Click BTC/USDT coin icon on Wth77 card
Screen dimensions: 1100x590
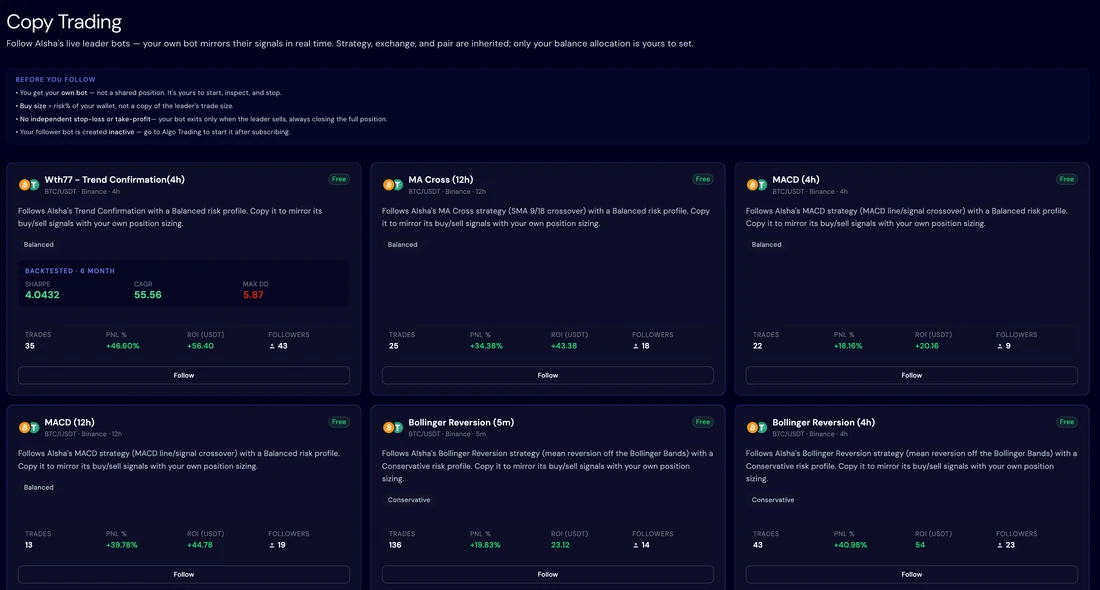pyautogui.click(x=29, y=185)
